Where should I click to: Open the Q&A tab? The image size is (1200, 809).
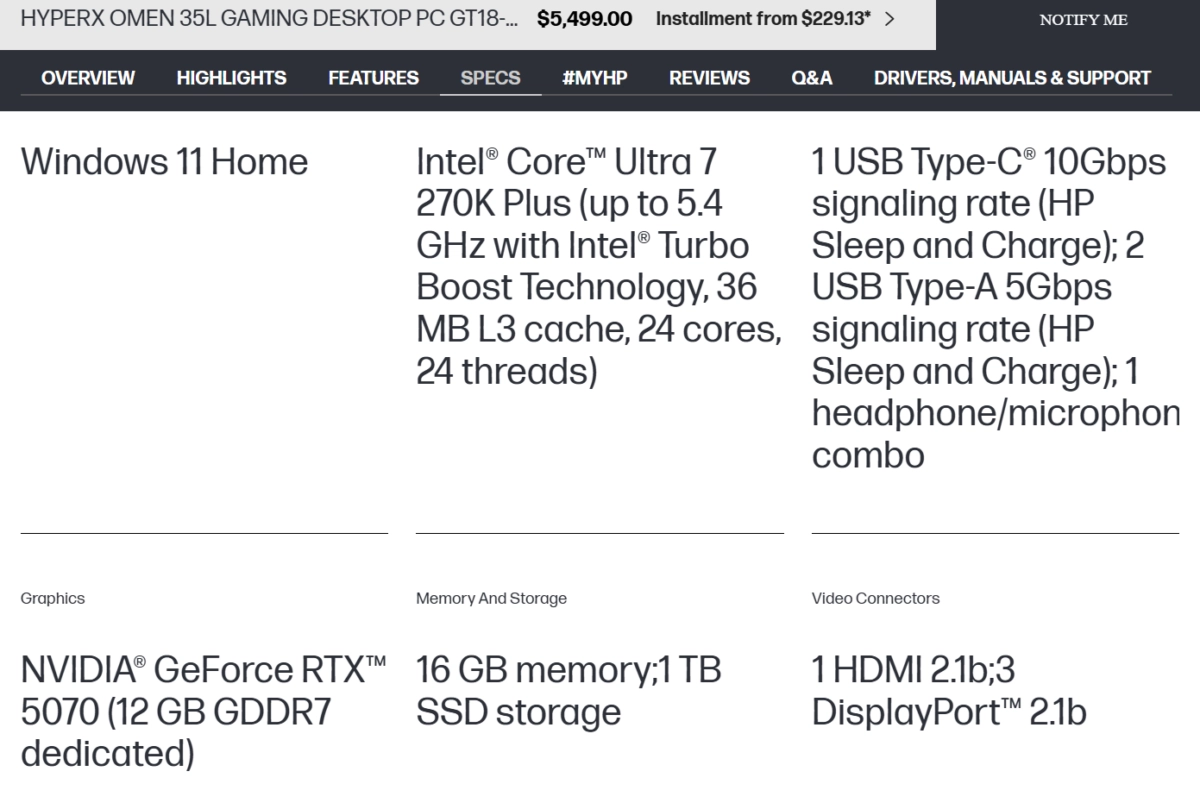point(810,78)
